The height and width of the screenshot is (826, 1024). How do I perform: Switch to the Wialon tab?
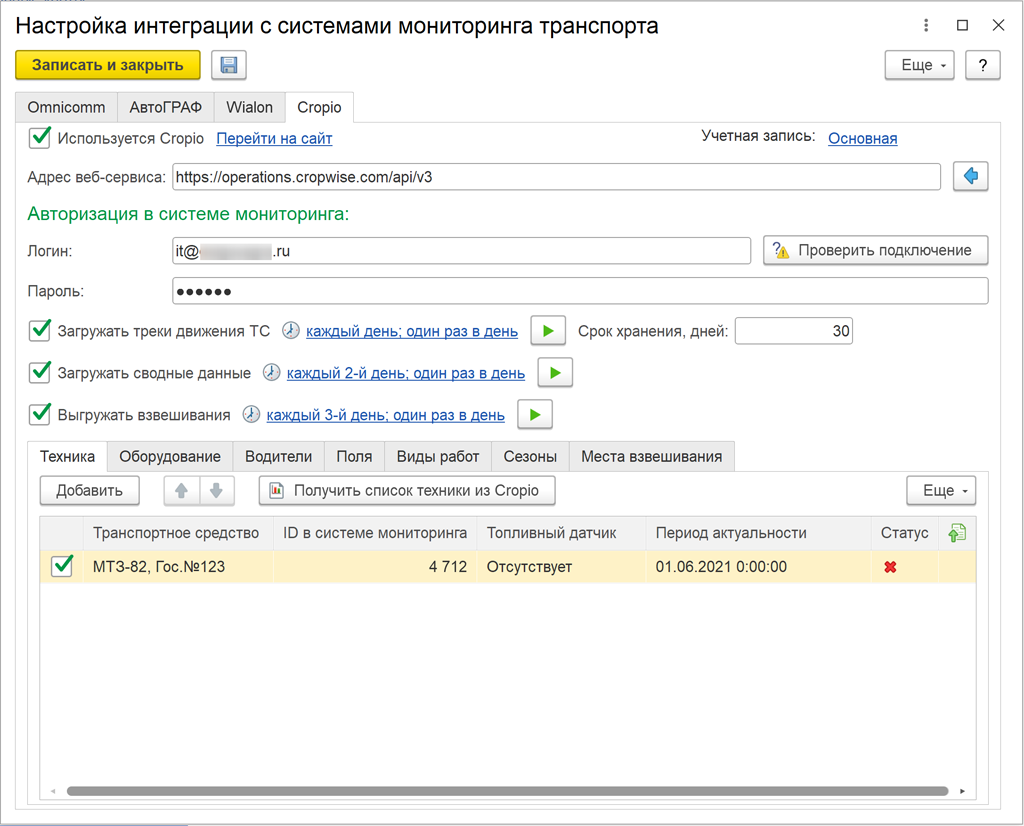tap(249, 107)
